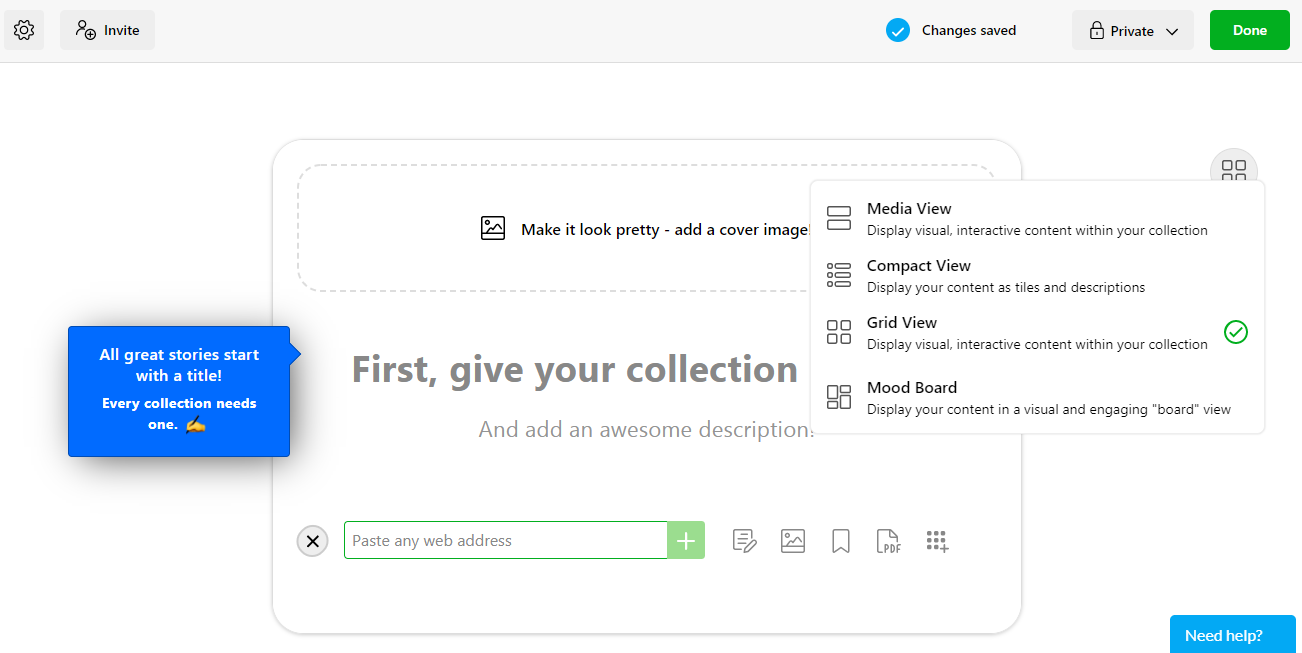Click the awesome description field
This screenshot has width=1302, height=653.
click(646, 429)
